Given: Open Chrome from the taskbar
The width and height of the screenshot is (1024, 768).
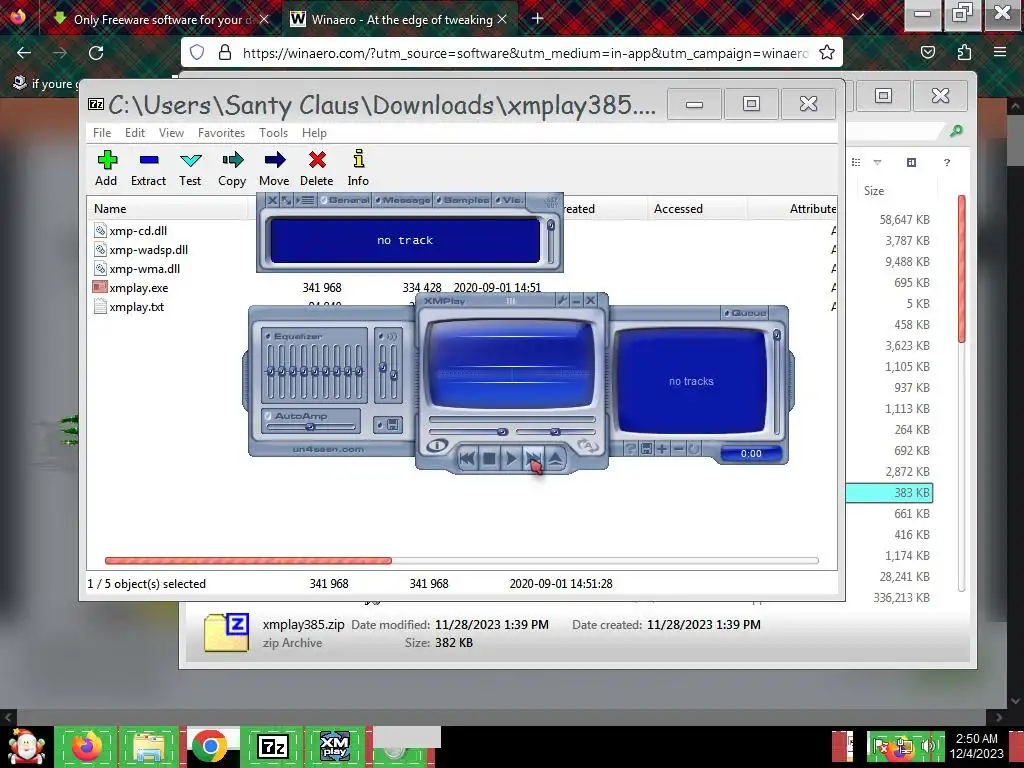Looking at the screenshot, I should 210,746.
